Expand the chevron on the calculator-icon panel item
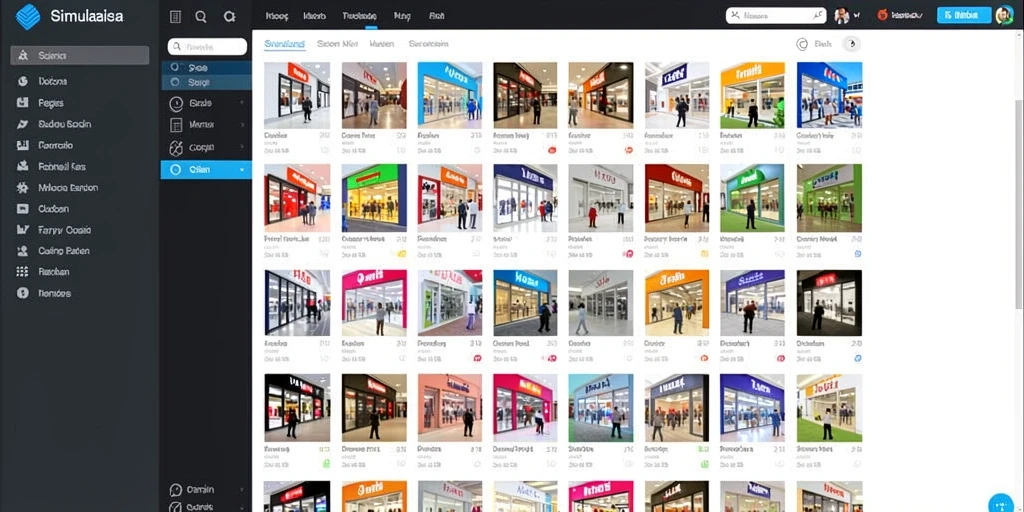 tap(242, 125)
